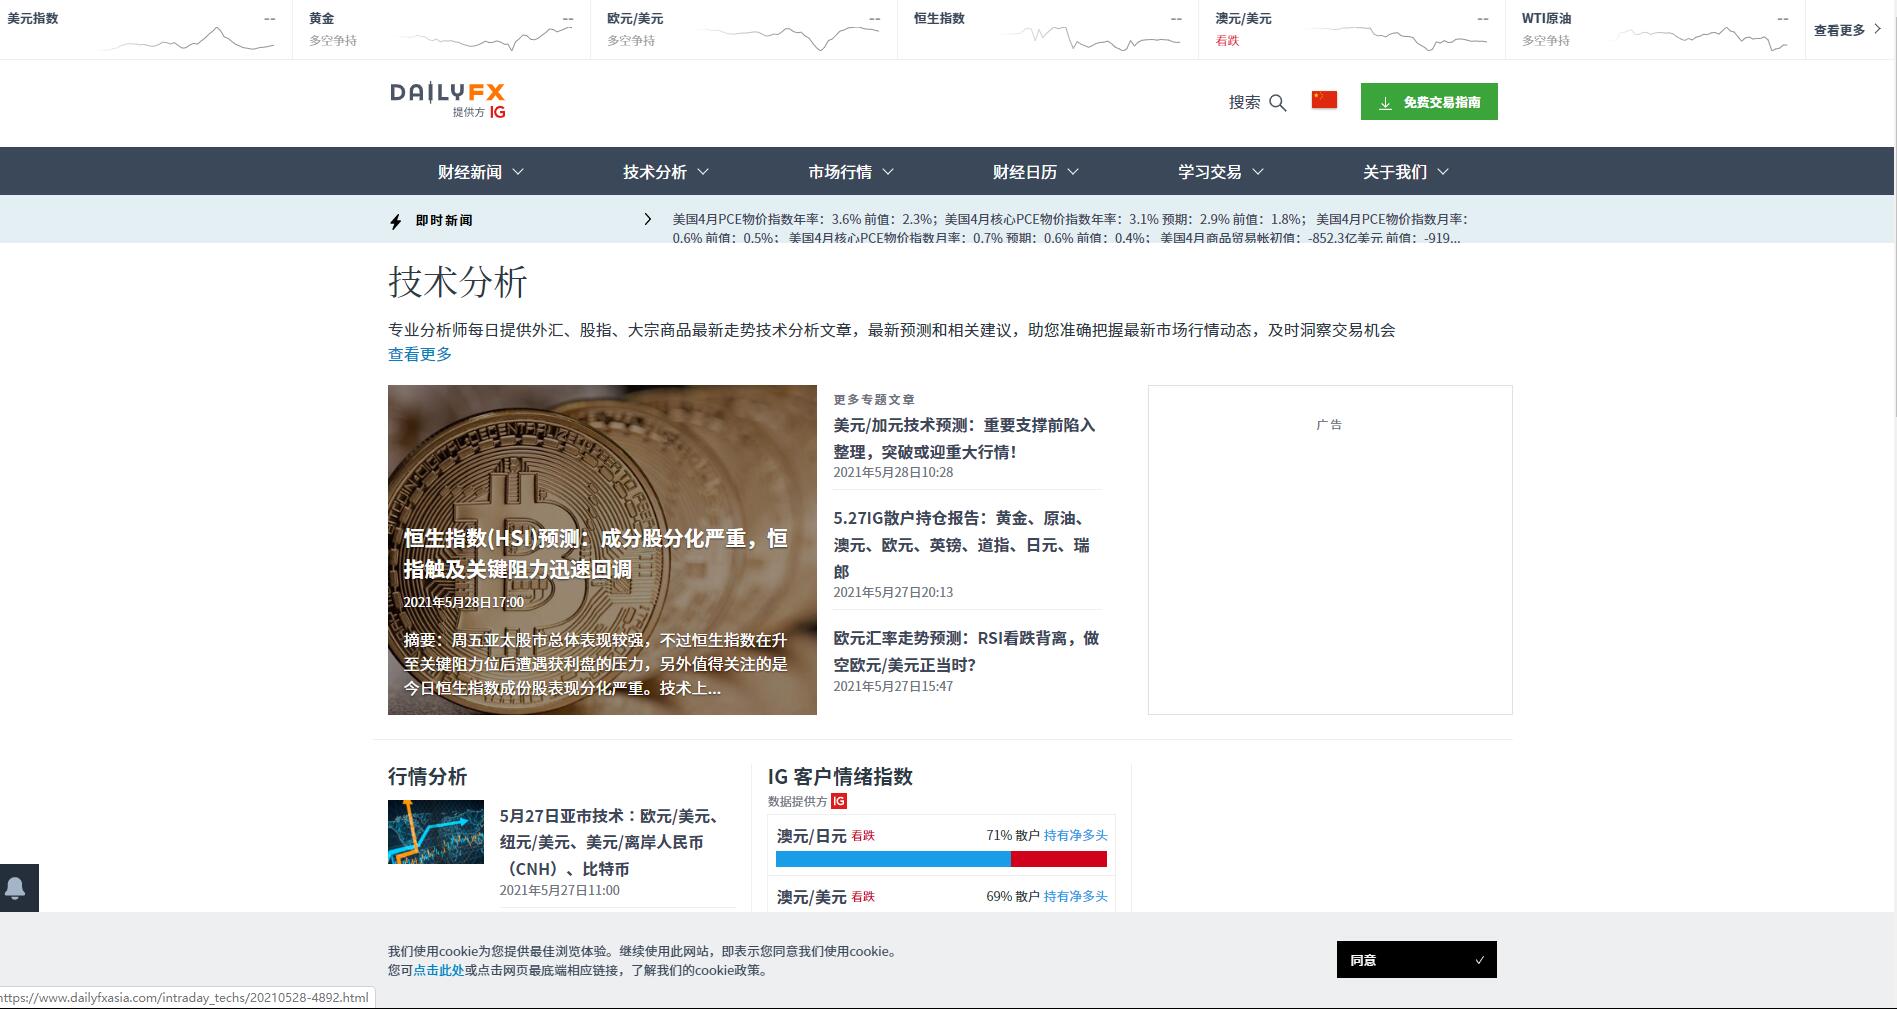Click the Bitcoin article thumbnail image
Image resolution: width=1897 pixels, height=1009 pixels.
click(x=601, y=450)
